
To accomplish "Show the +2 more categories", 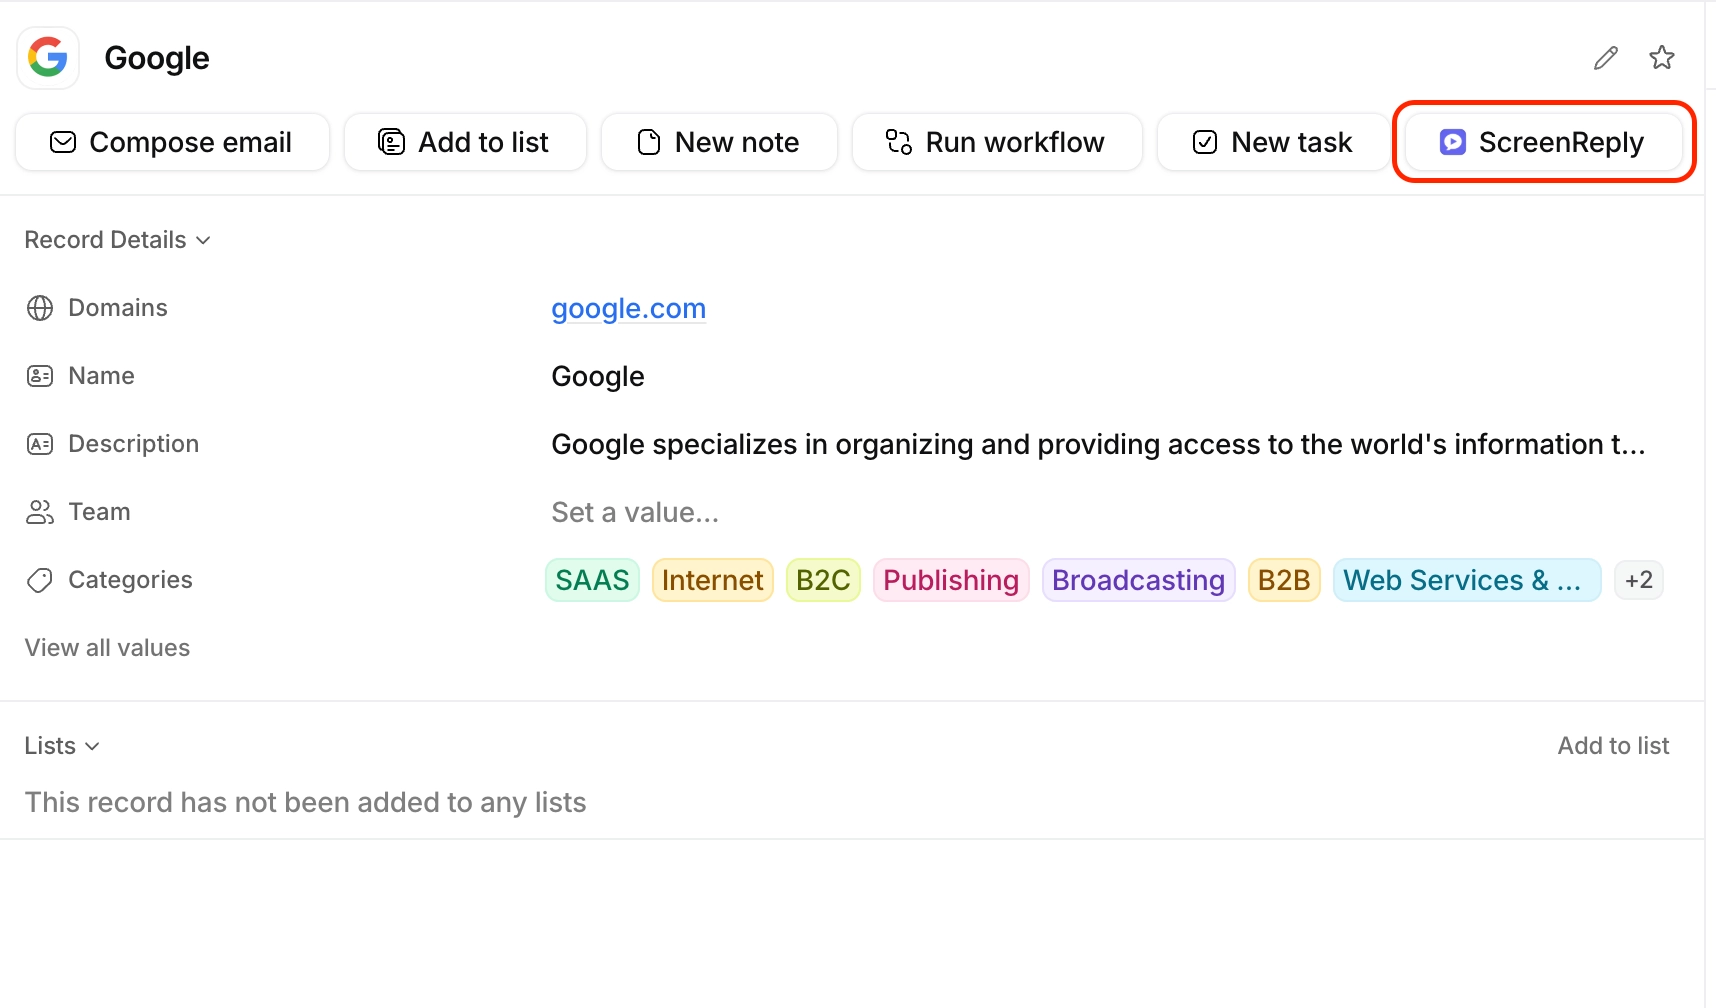I will 1639,580.
